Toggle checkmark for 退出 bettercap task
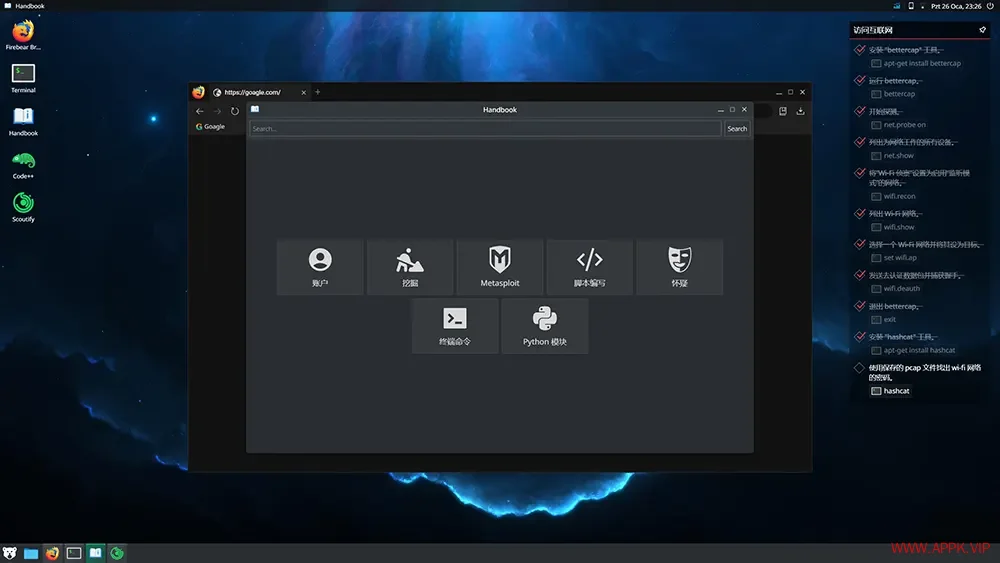This screenshot has width=1000, height=563. pos(860,306)
